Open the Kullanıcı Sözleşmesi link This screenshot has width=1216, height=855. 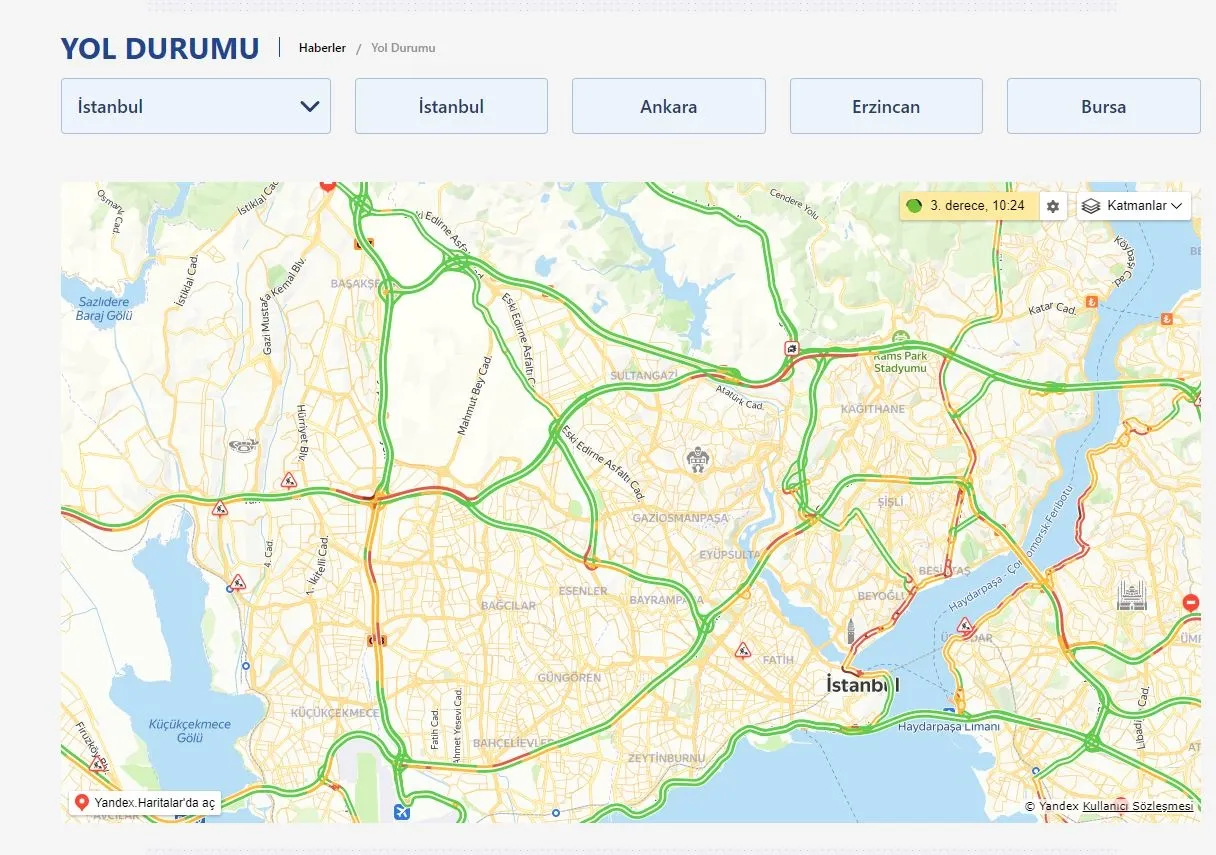(x=1137, y=806)
